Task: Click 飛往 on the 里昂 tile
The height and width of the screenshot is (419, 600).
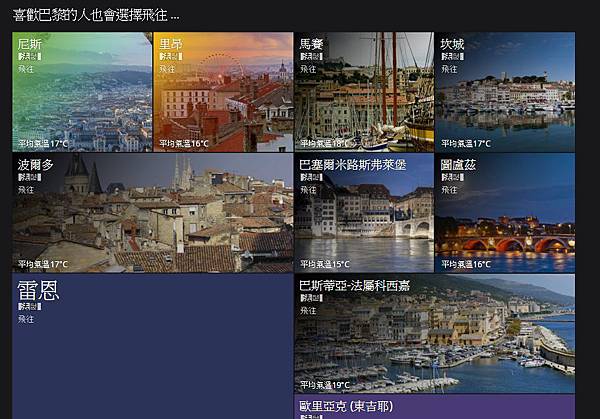Action: click(x=167, y=69)
